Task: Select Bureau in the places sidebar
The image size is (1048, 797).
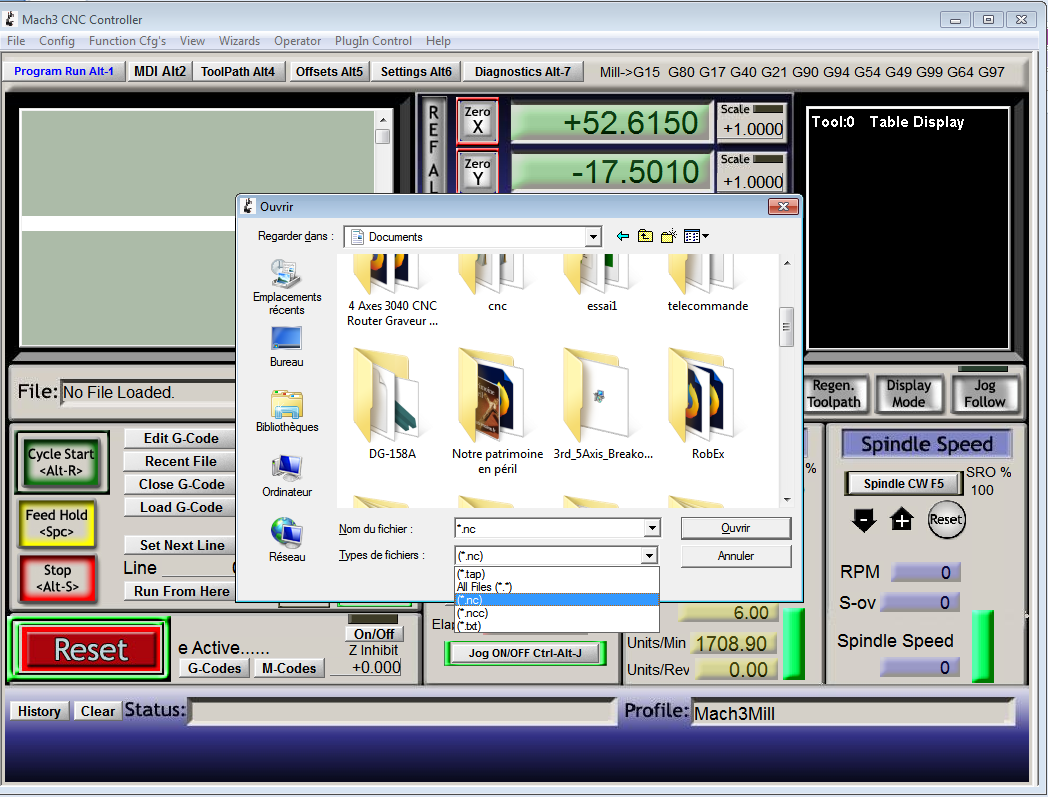Action: pos(287,347)
